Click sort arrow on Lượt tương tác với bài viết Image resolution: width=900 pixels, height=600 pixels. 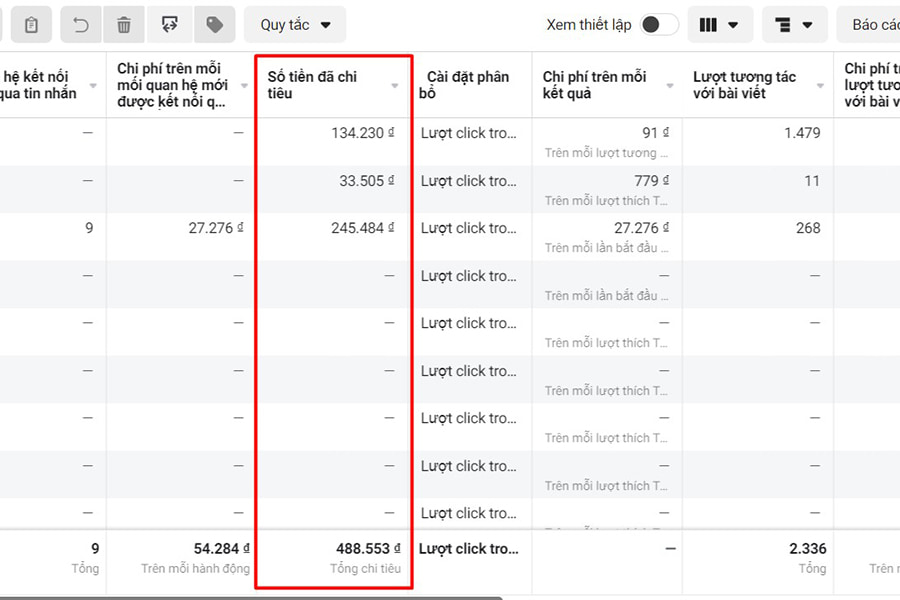coord(820,86)
